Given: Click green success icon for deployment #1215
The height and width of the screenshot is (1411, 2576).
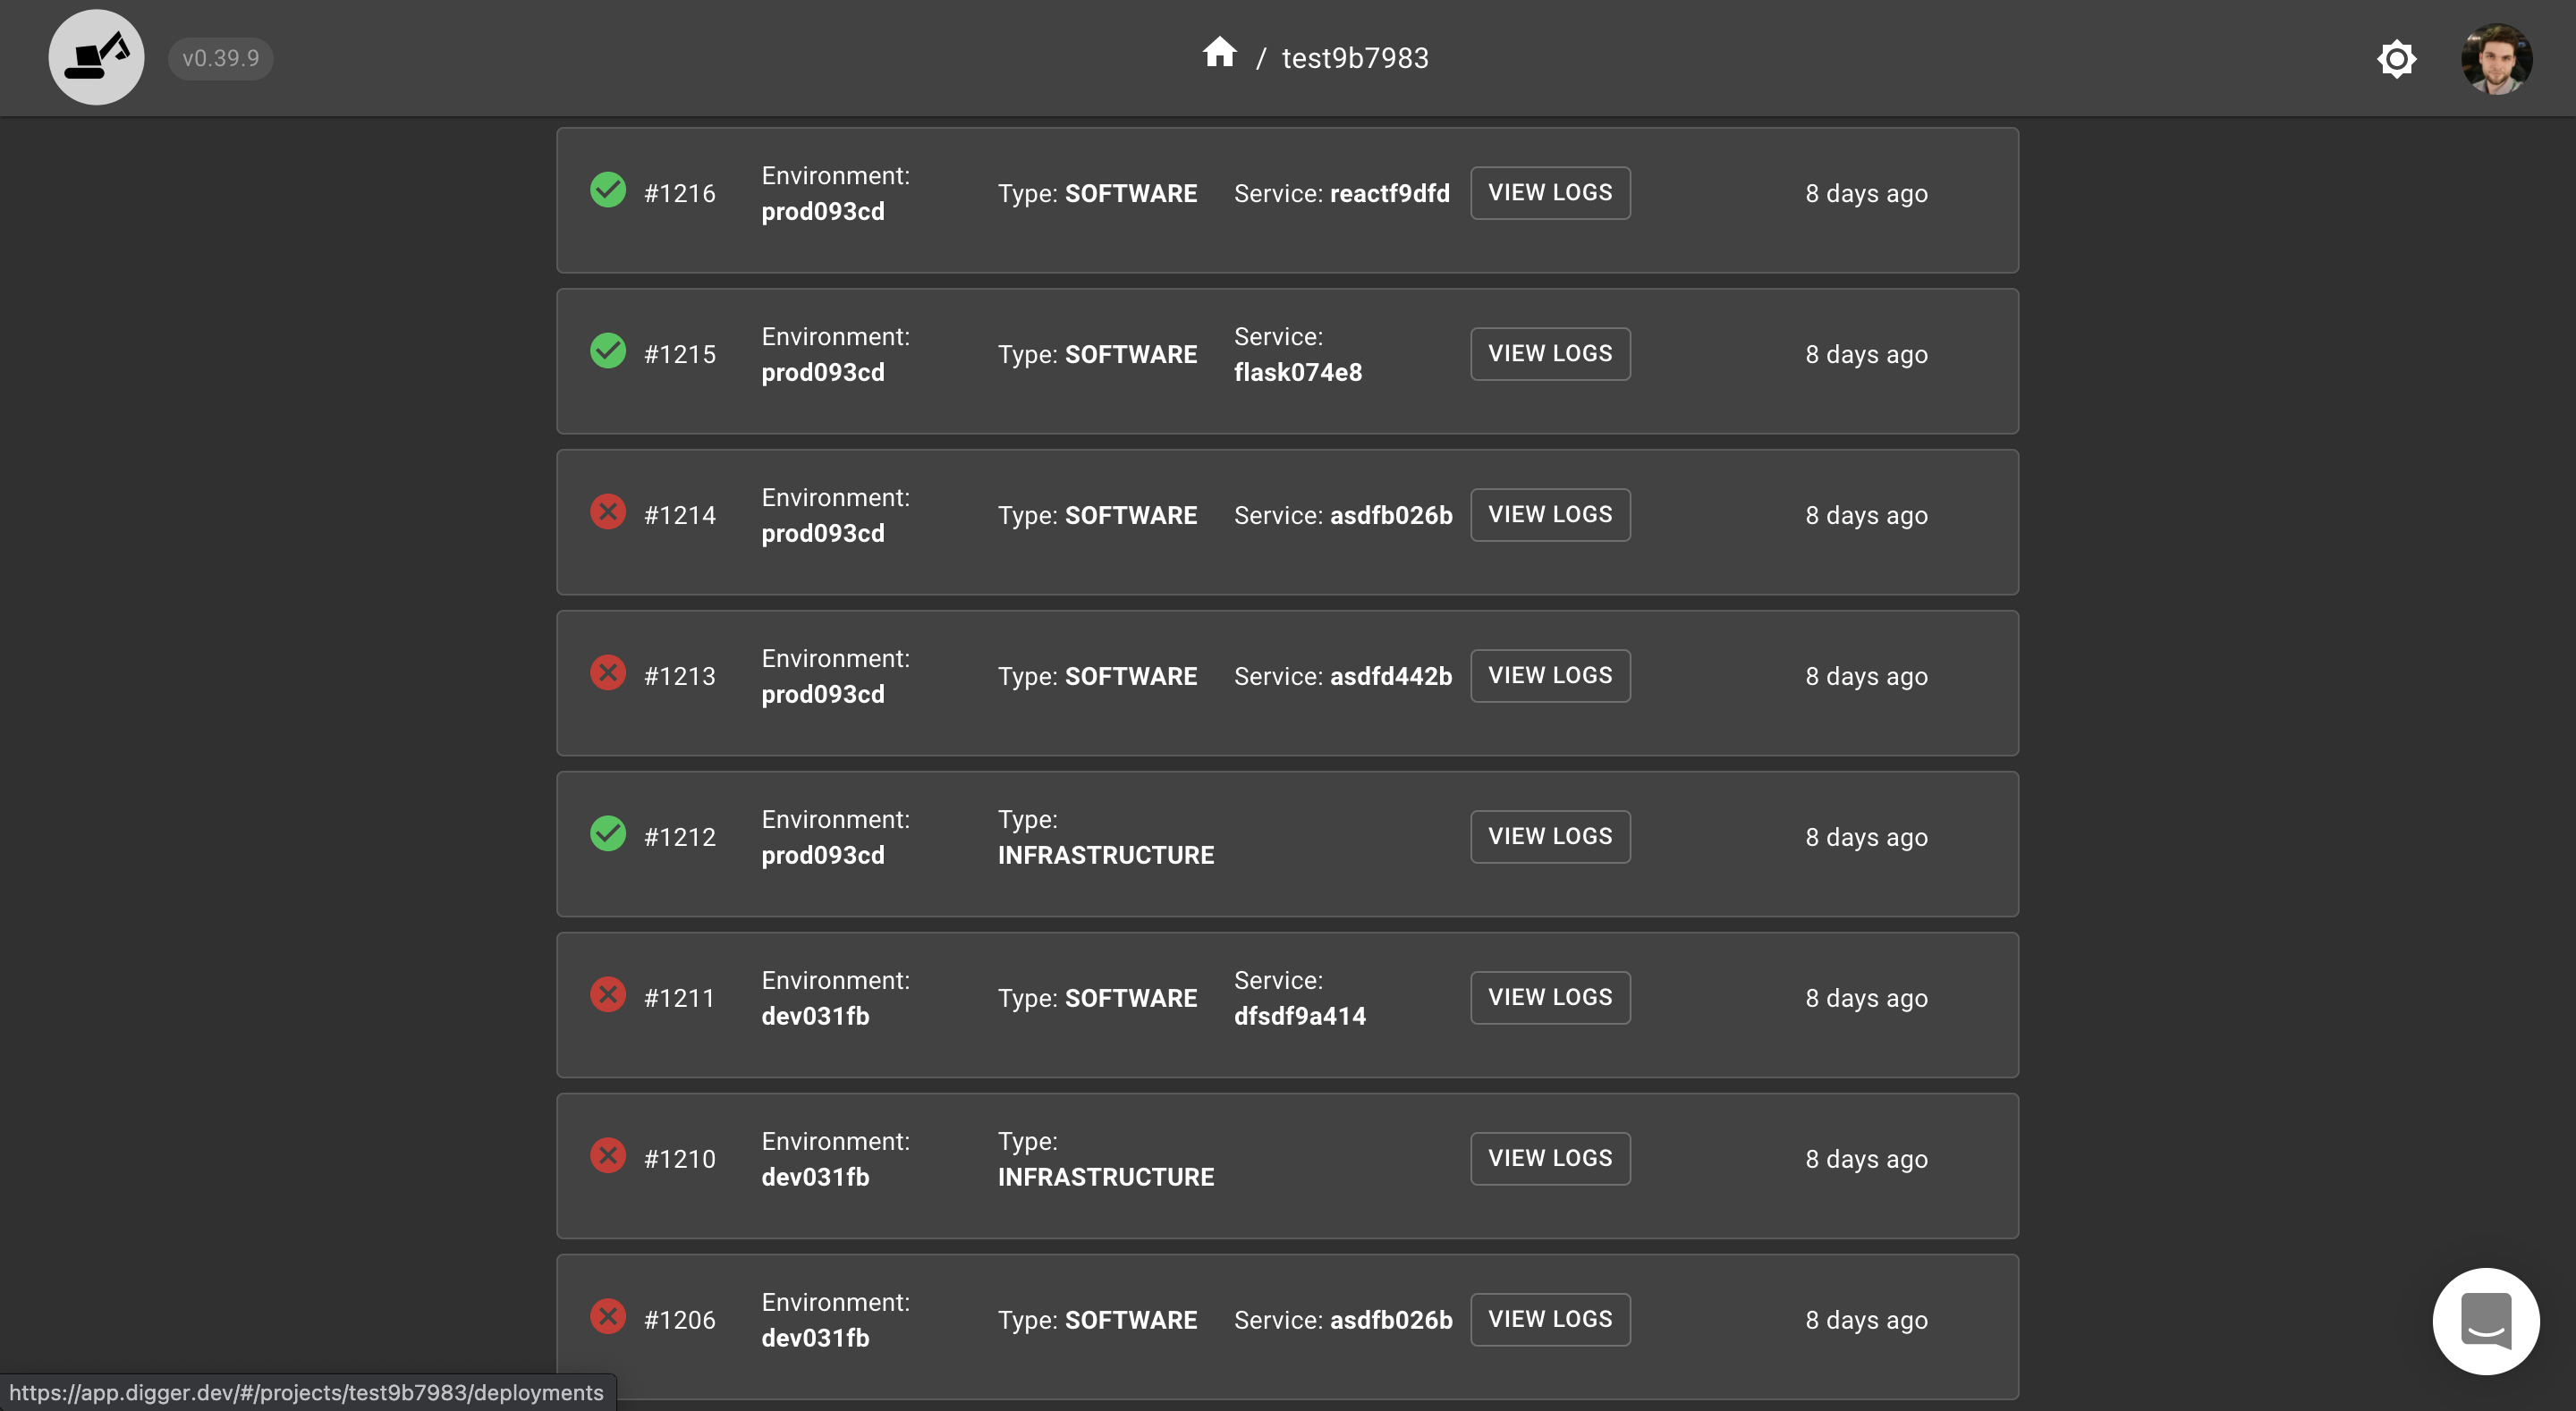Looking at the screenshot, I should coord(607,351).
